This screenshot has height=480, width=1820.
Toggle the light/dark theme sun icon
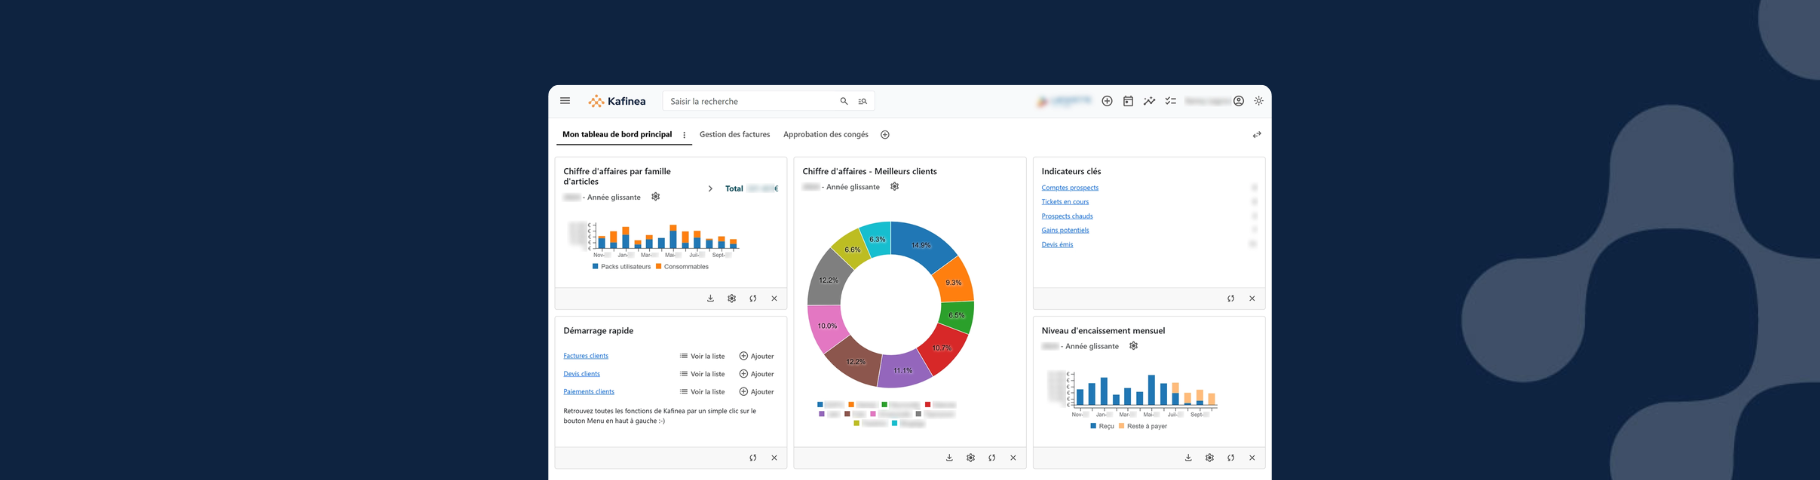tap(1259, 101)
